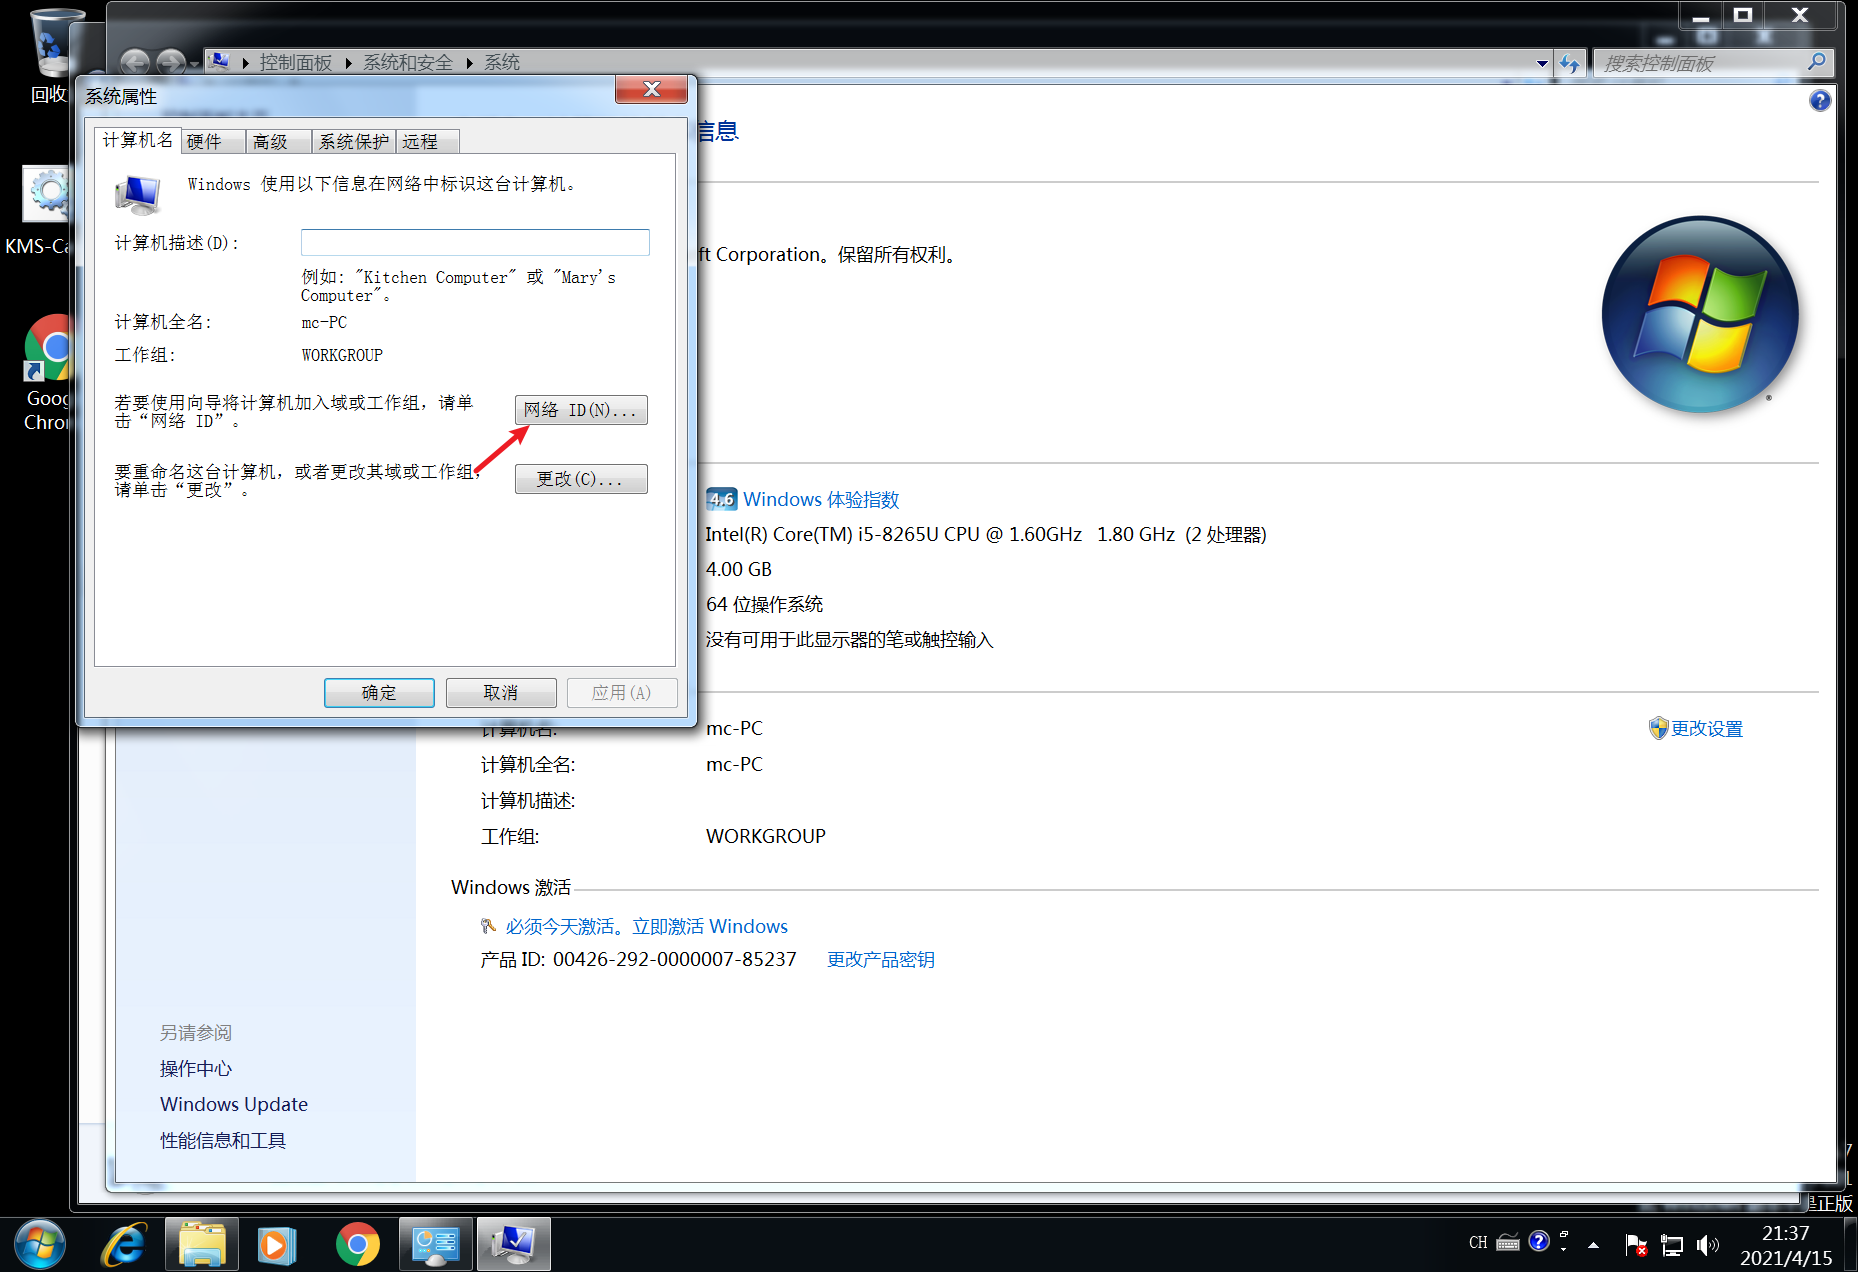1858x1272 pixels.
Task: Expand the recent pages dropdown arrow
Action: point(194,63)
